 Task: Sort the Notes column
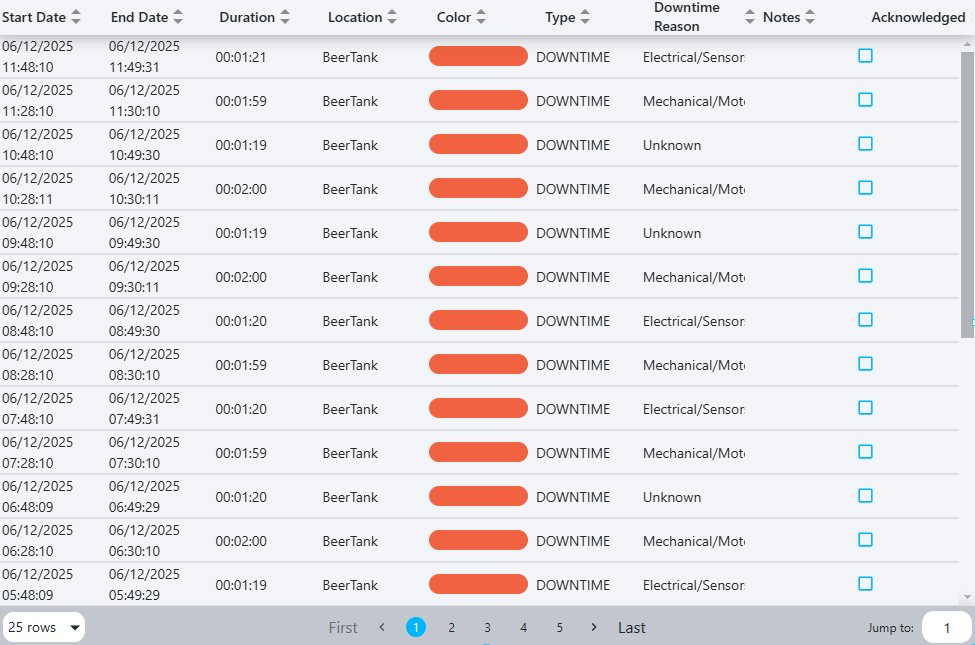(x=808, y=17)
